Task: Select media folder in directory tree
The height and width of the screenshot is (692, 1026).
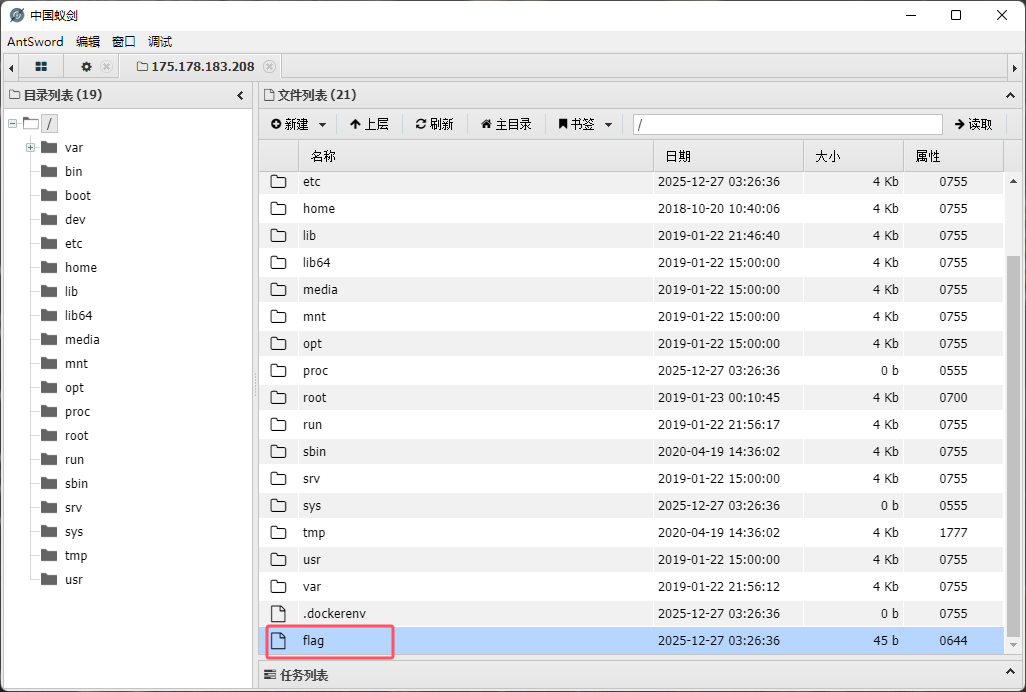Action: click(x=82, y=339)
